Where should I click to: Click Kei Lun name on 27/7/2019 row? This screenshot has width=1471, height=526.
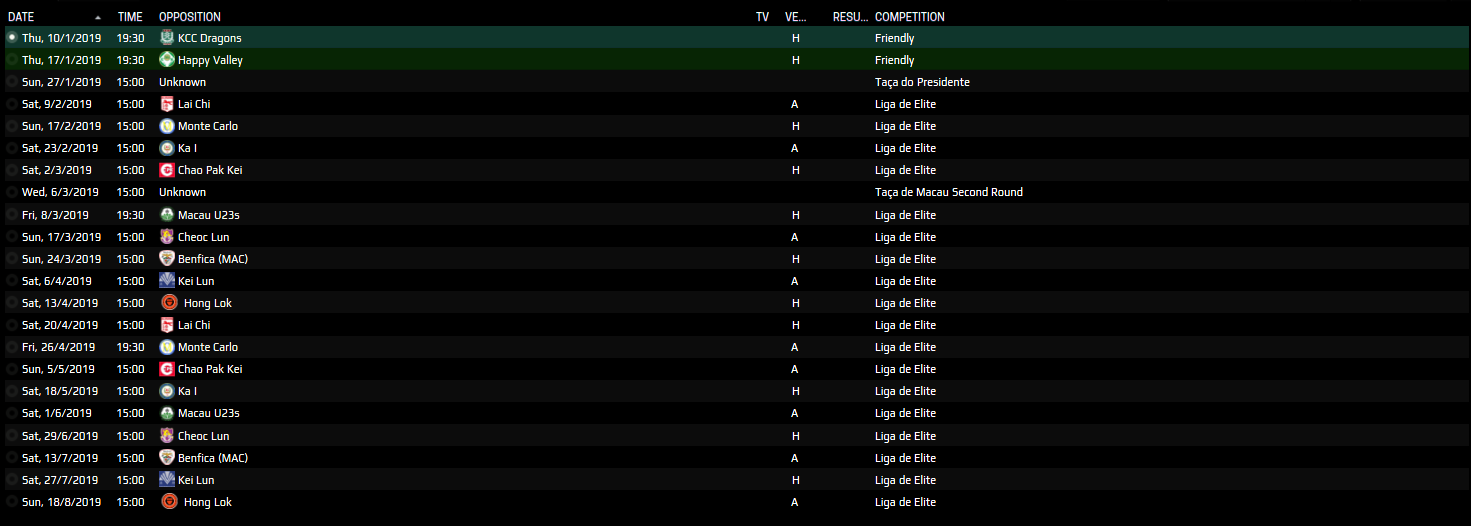pos(196,480)
